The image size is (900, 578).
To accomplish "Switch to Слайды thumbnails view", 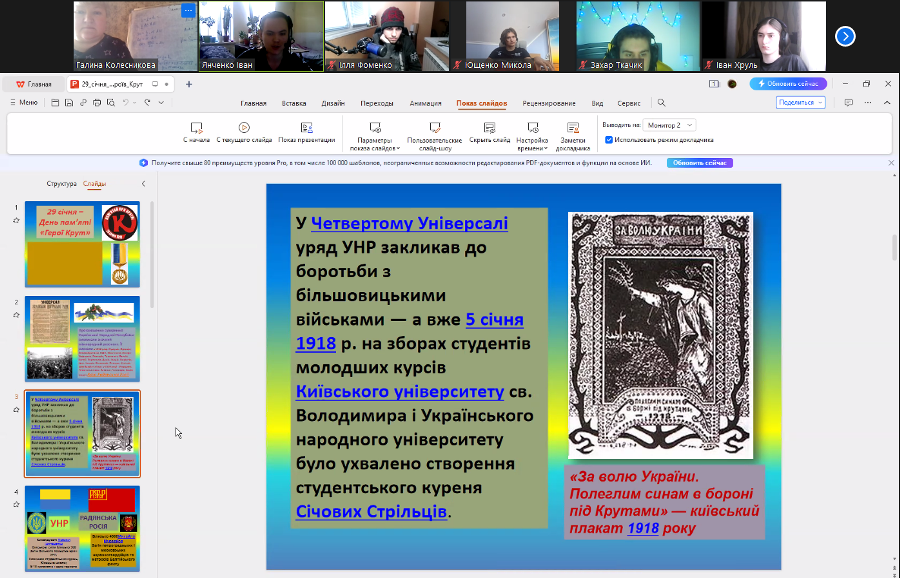I will [x=94, y=184].
